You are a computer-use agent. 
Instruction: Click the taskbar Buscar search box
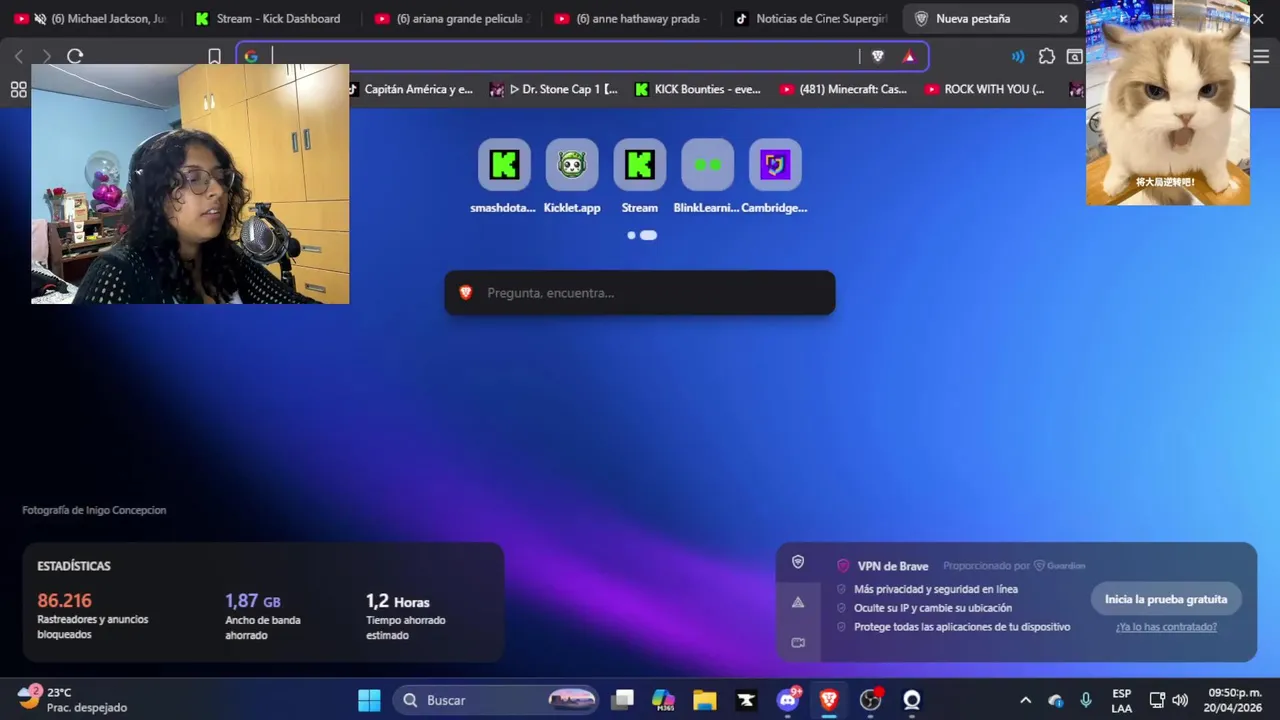[497, 700]
